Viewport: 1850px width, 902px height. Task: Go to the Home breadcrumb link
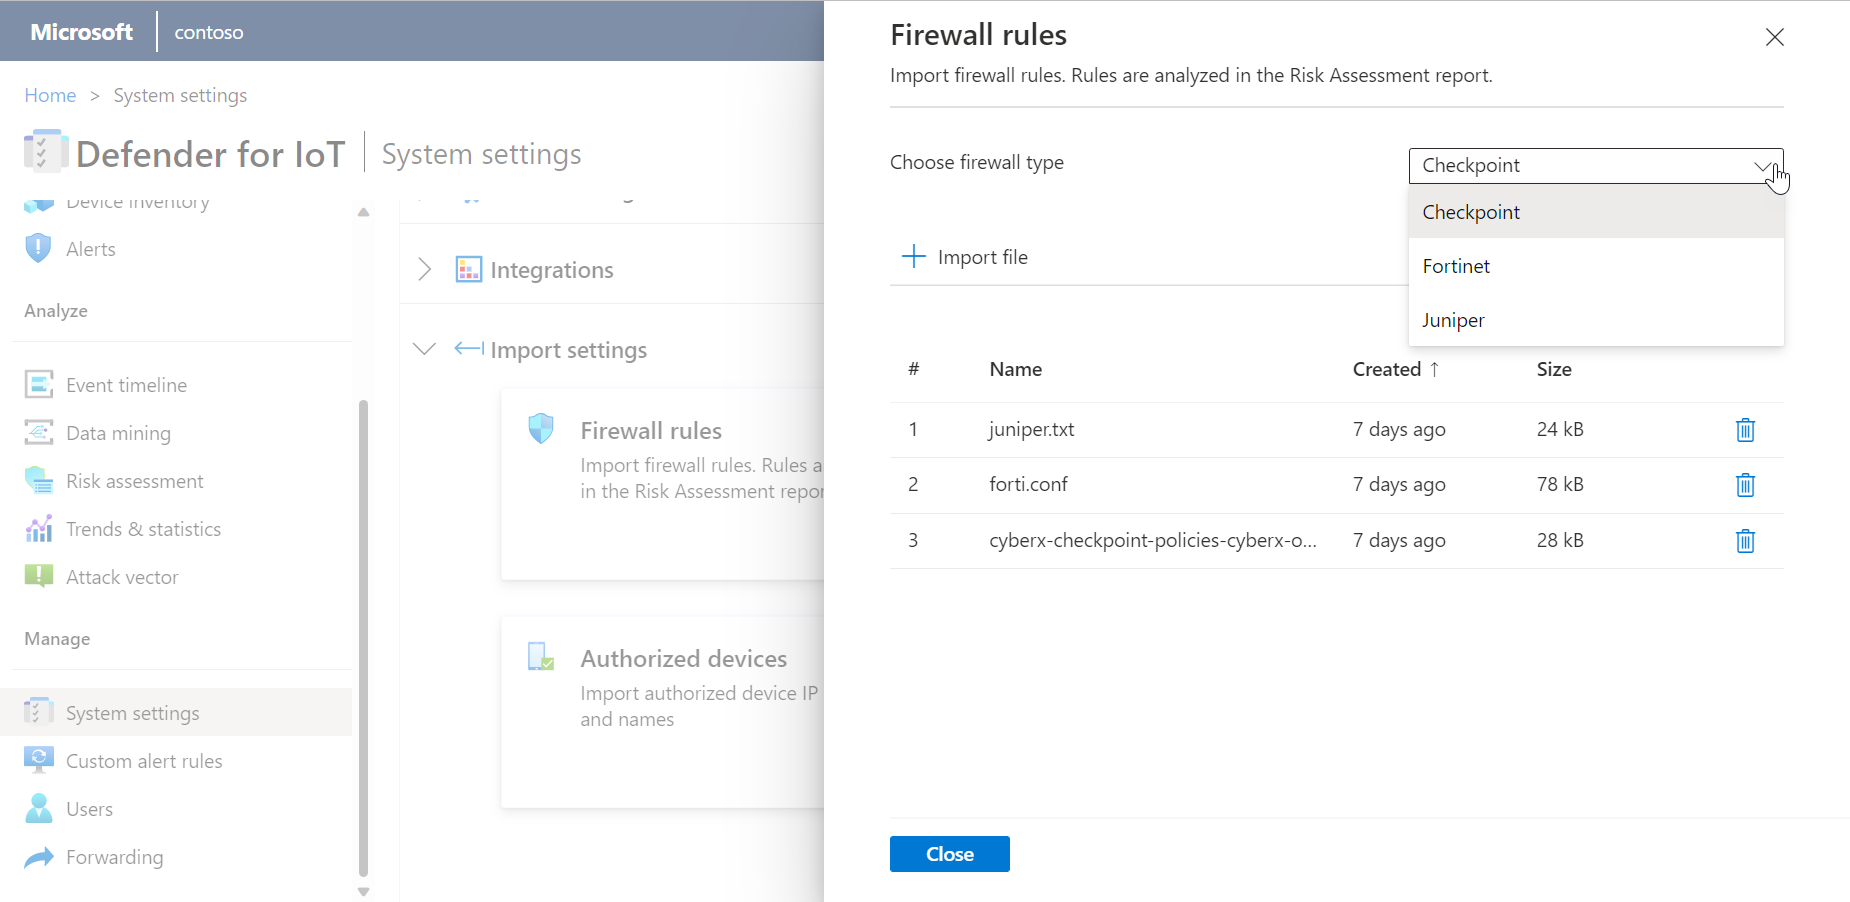click(50, 95)
